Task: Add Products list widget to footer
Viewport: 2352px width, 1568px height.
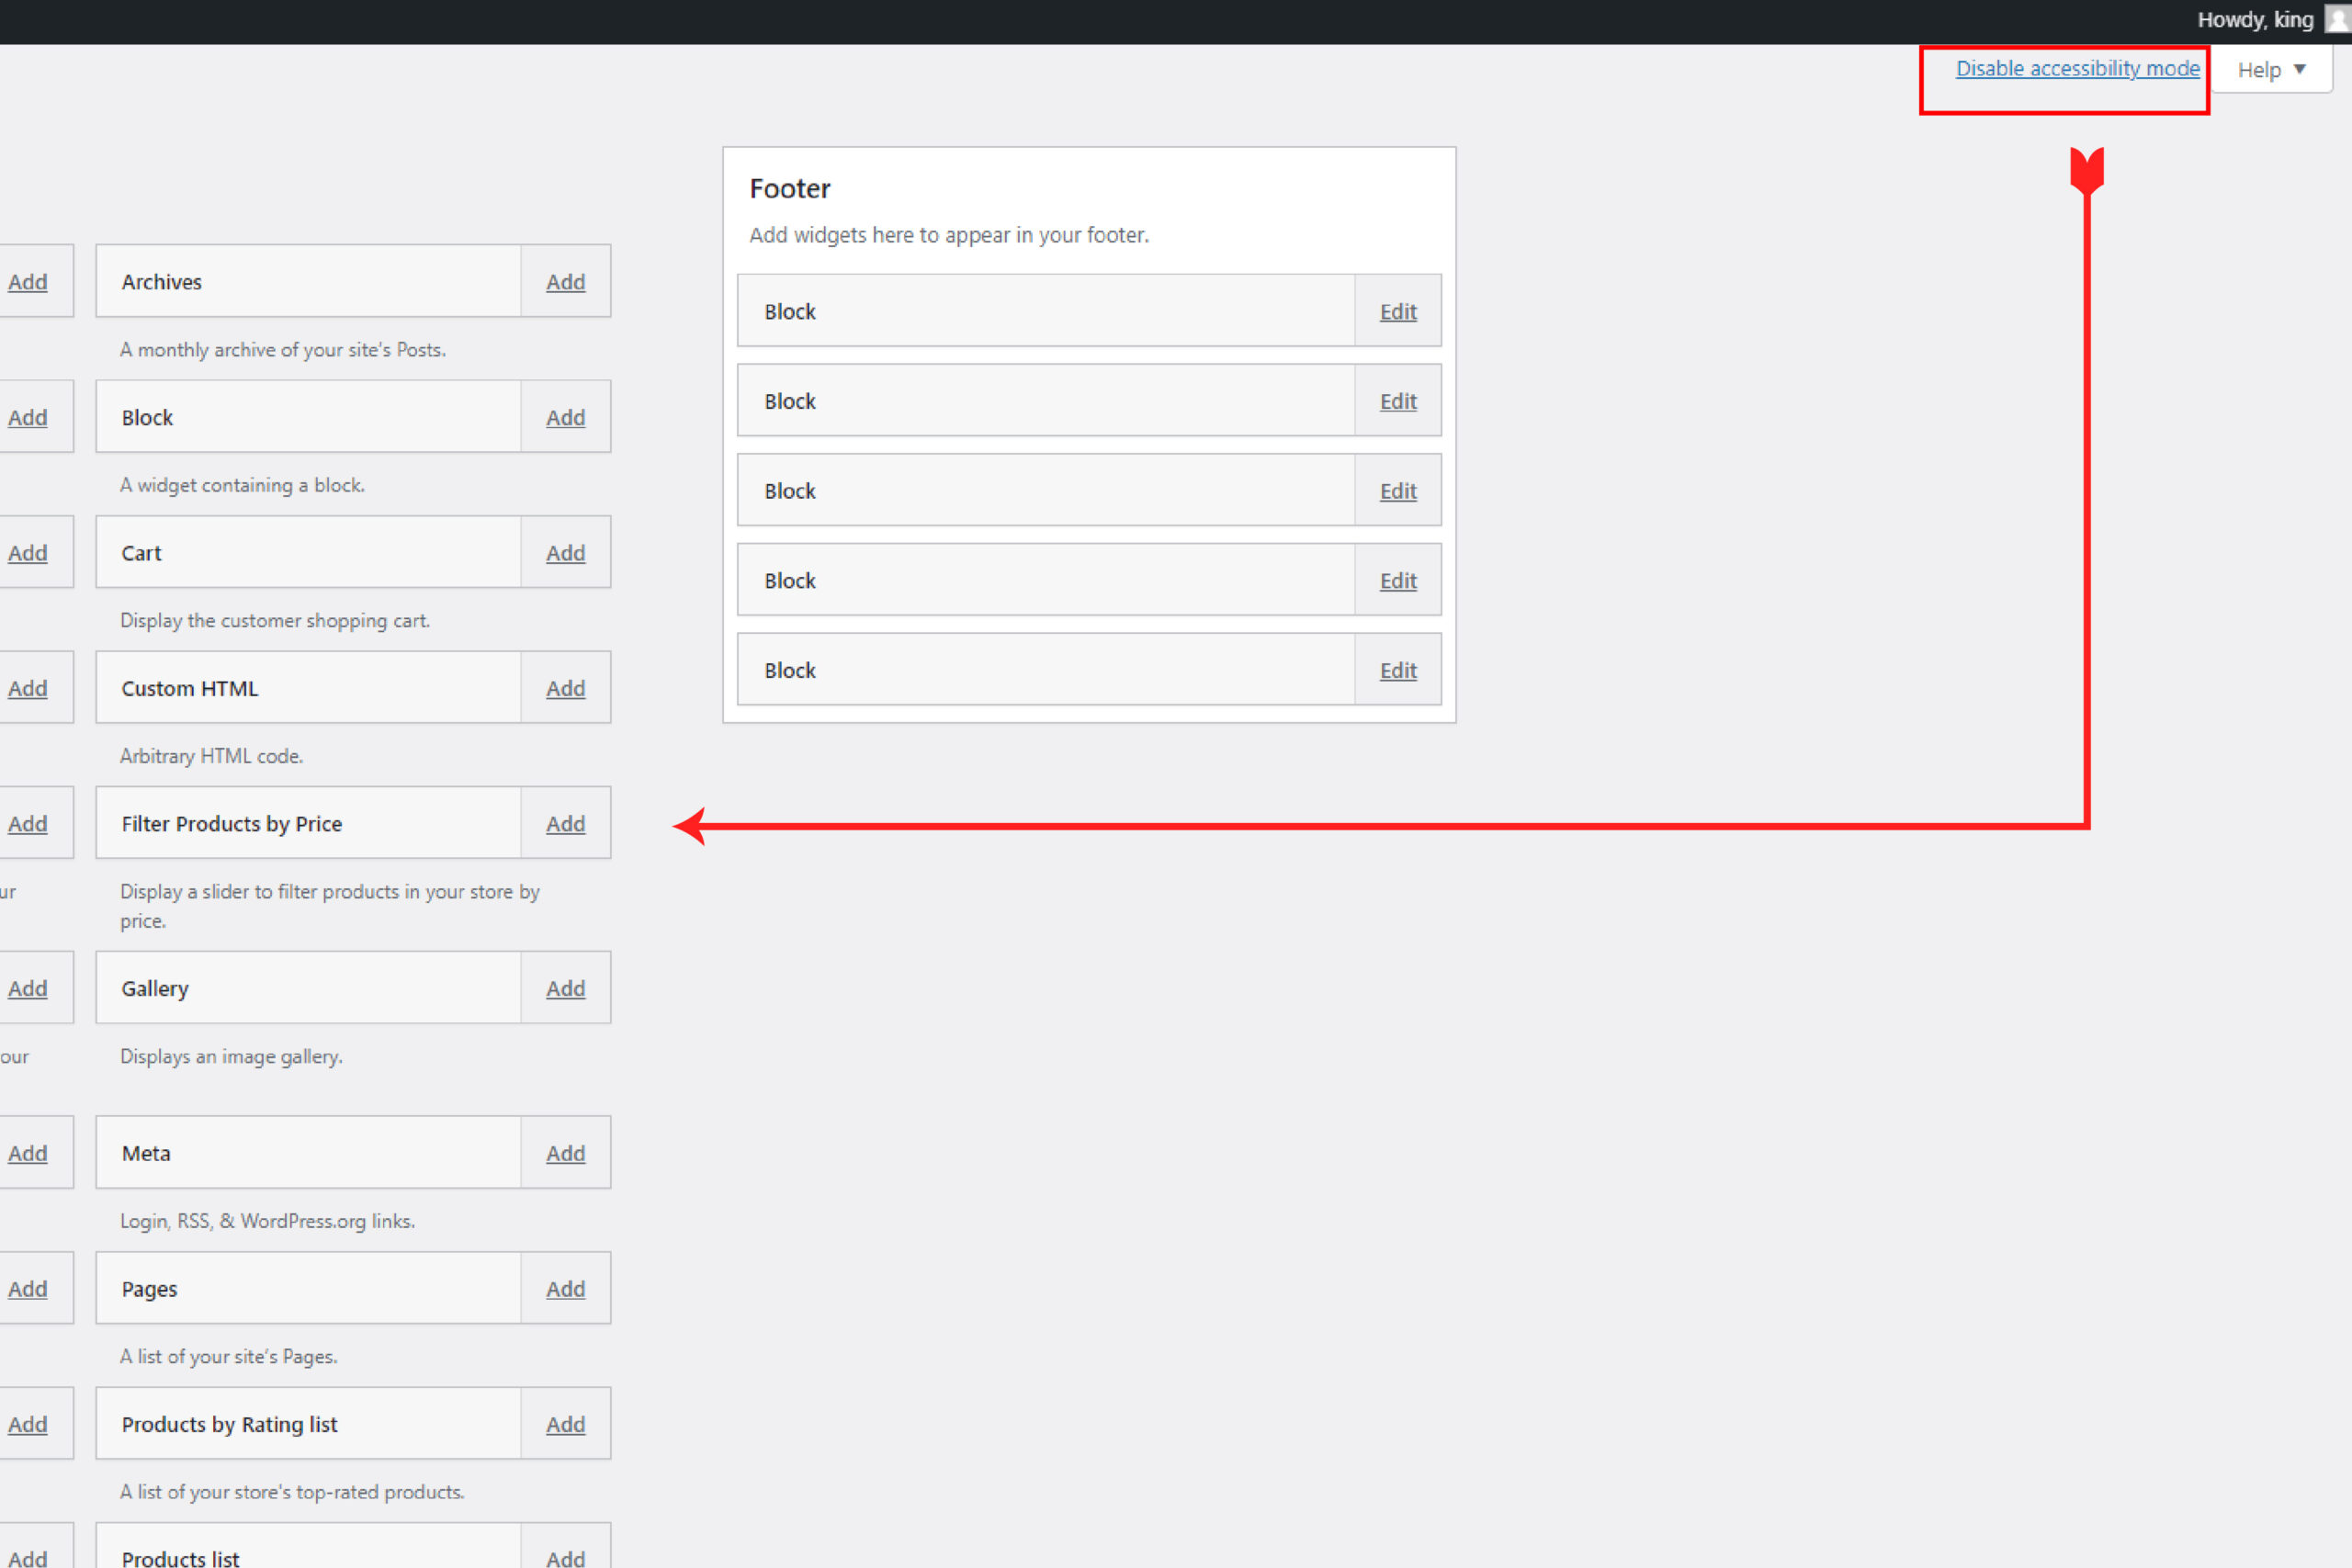Action: pyautogui.click(x=563, y=1558)
